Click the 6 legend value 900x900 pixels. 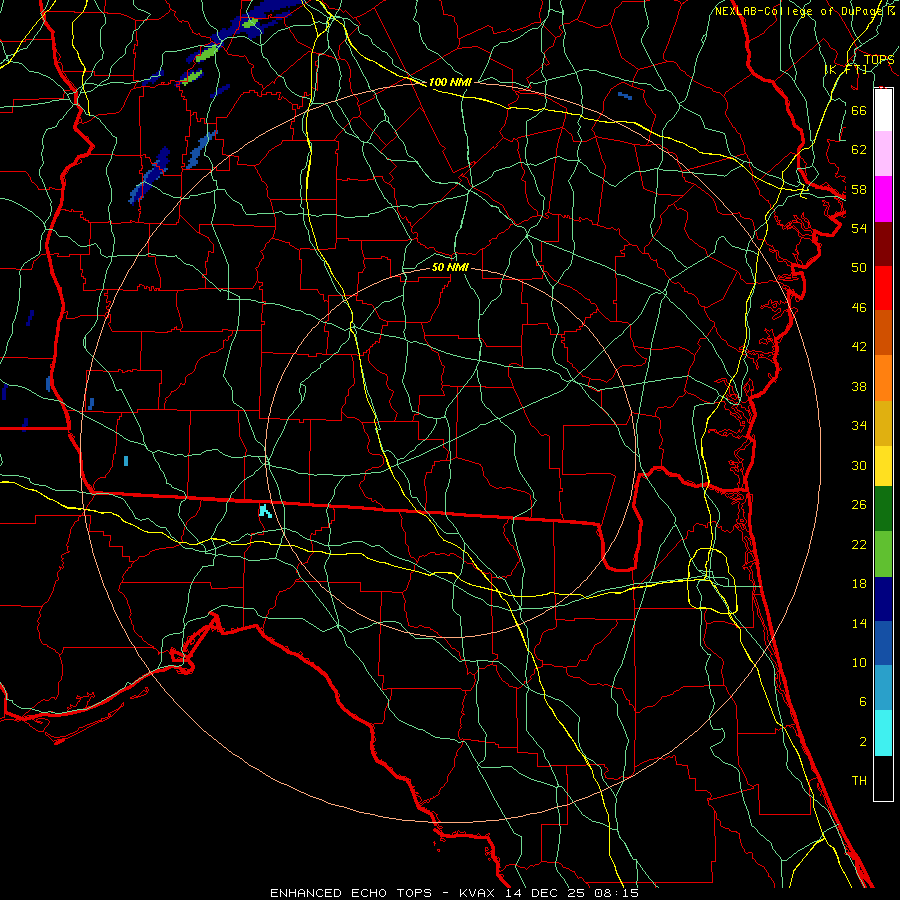point(862,701)
